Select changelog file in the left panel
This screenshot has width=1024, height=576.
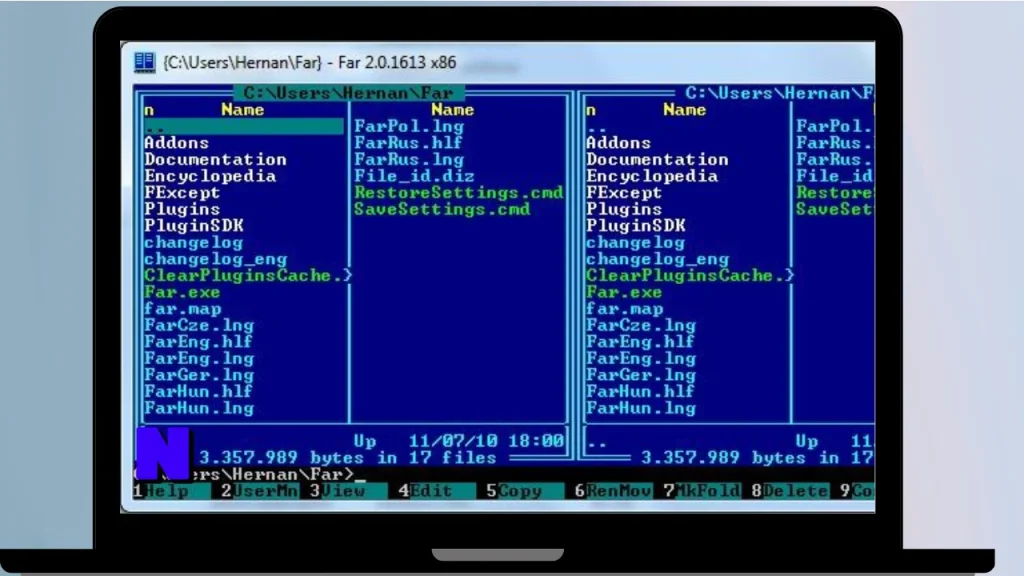pyautogui.click(x=193, y=242)
